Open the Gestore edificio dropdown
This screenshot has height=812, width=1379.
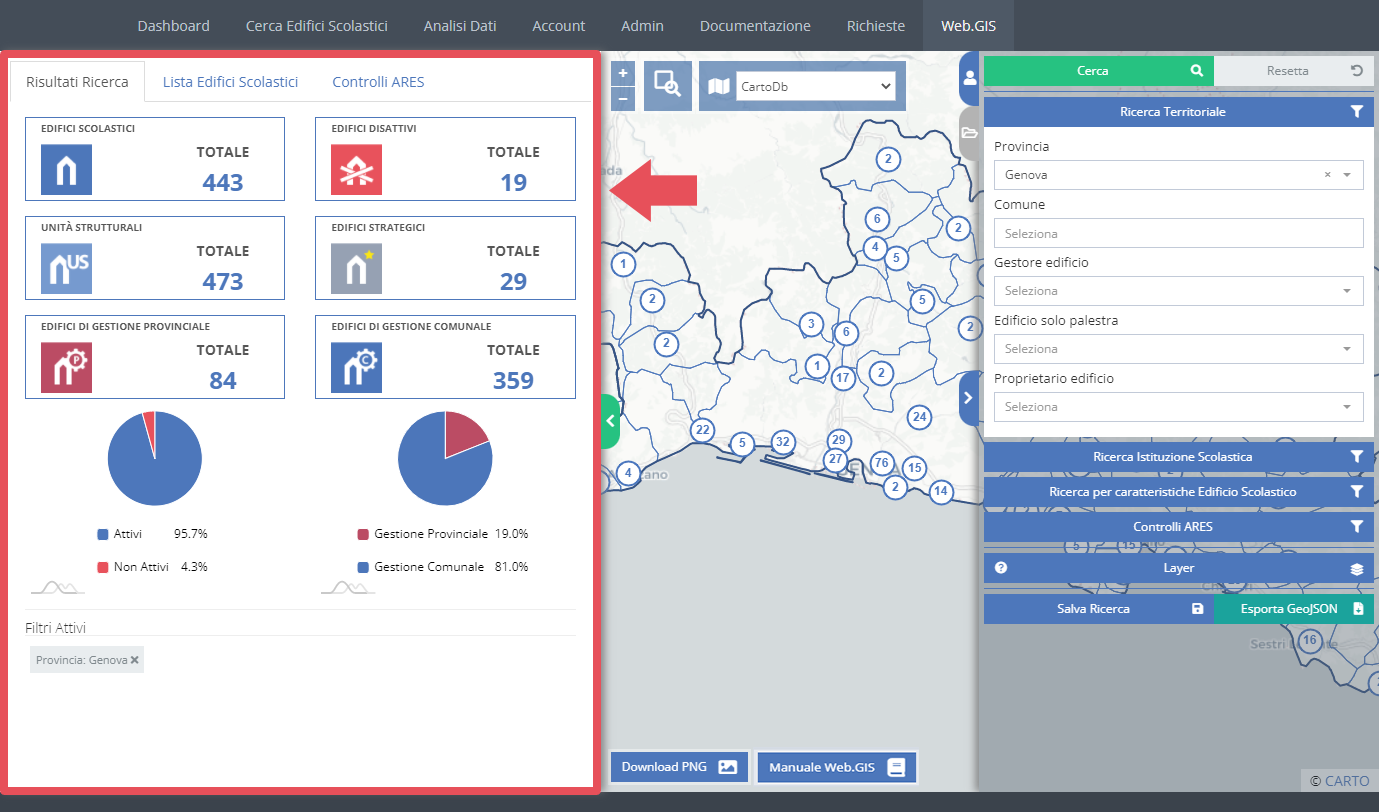pos(1178,291)
